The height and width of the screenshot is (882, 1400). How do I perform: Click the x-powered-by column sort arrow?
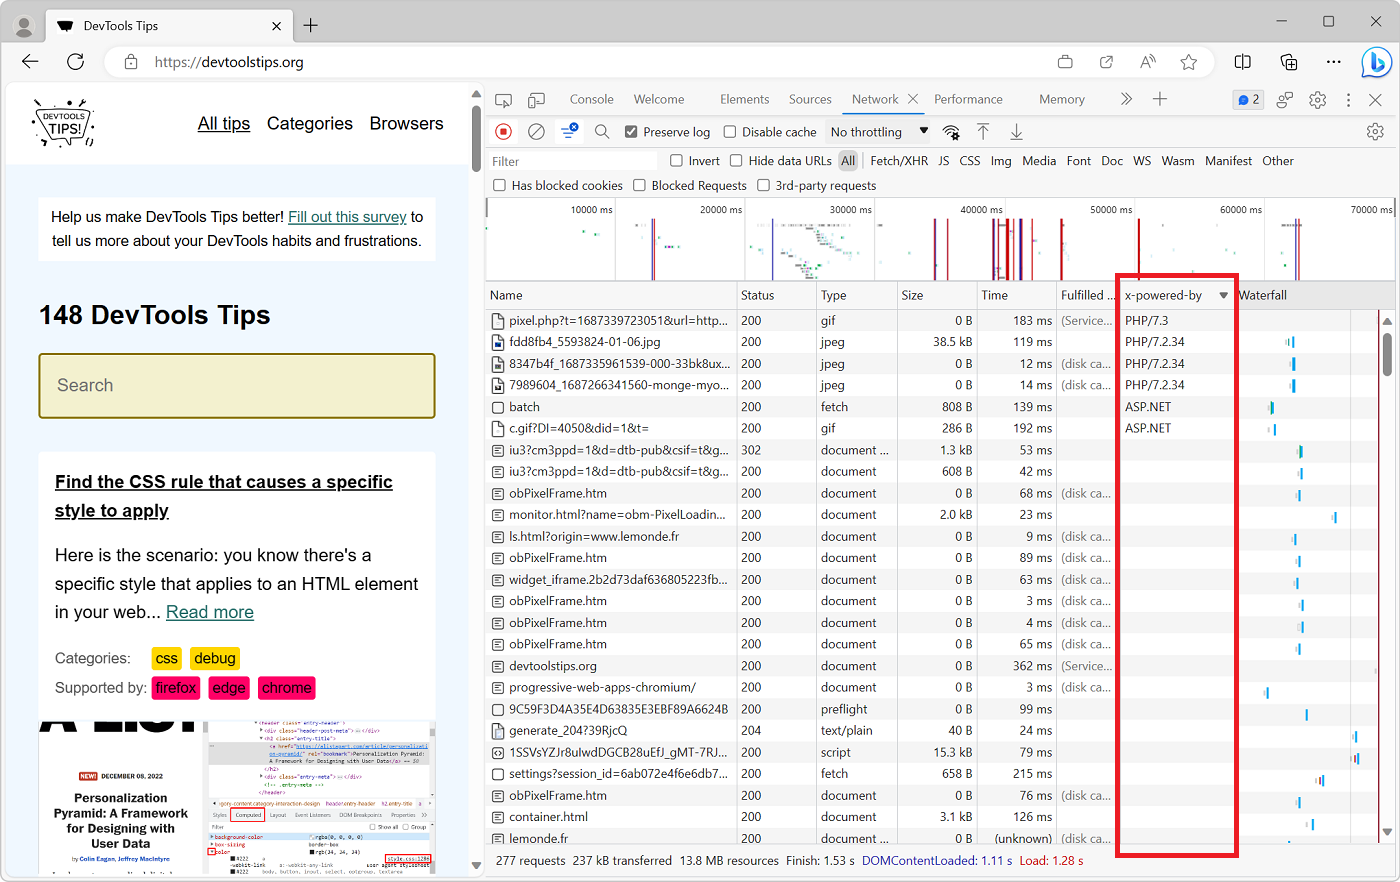point(1223,296)
